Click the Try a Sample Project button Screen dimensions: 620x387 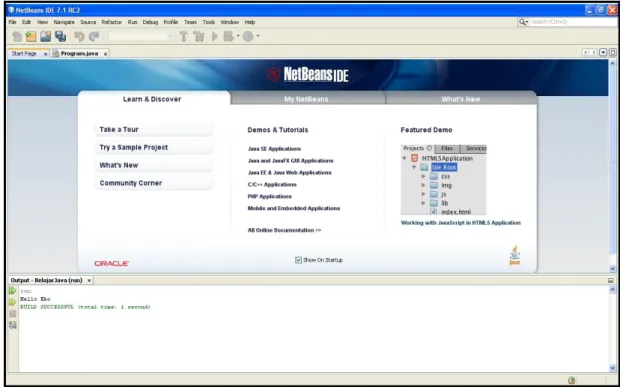154,147
